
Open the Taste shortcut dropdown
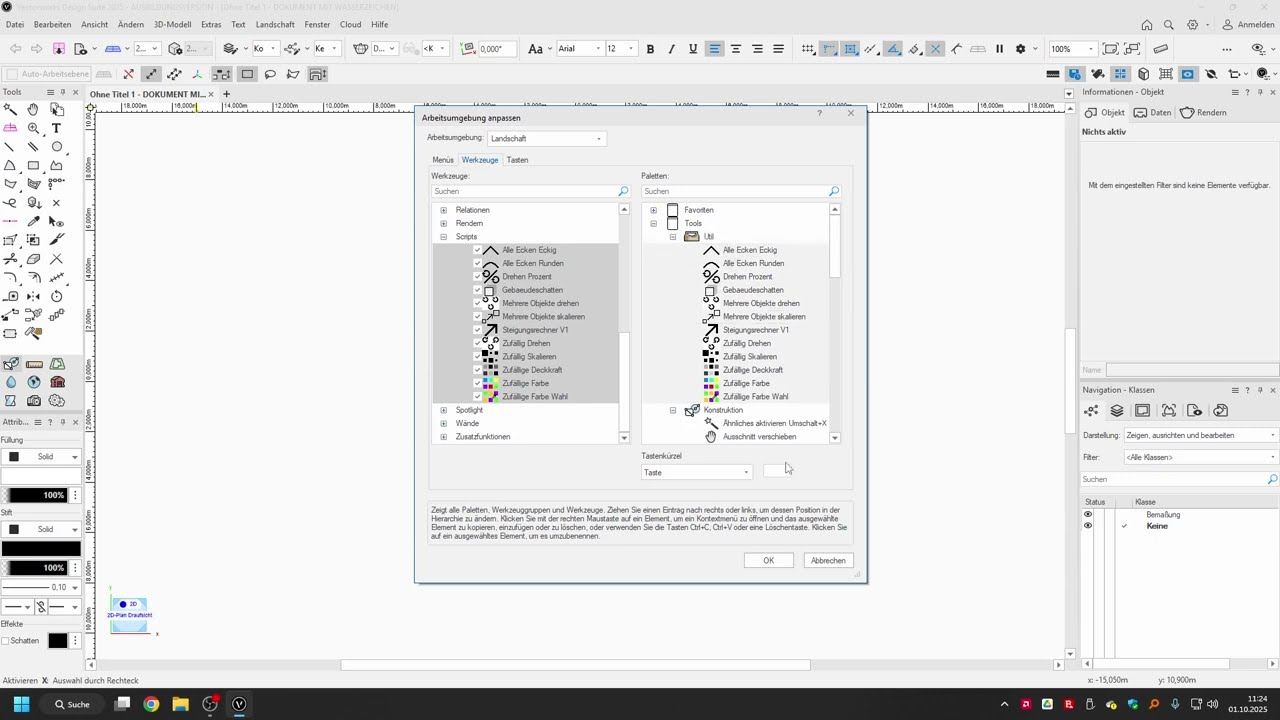[697, 472]
